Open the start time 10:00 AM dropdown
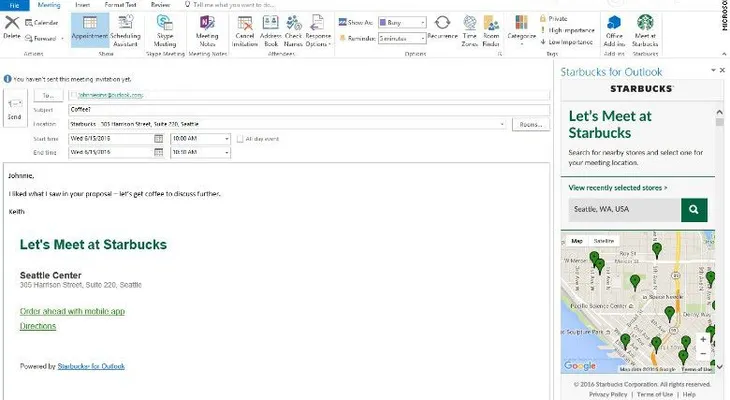Screen dimensions: 730x400 click(227, 139)
